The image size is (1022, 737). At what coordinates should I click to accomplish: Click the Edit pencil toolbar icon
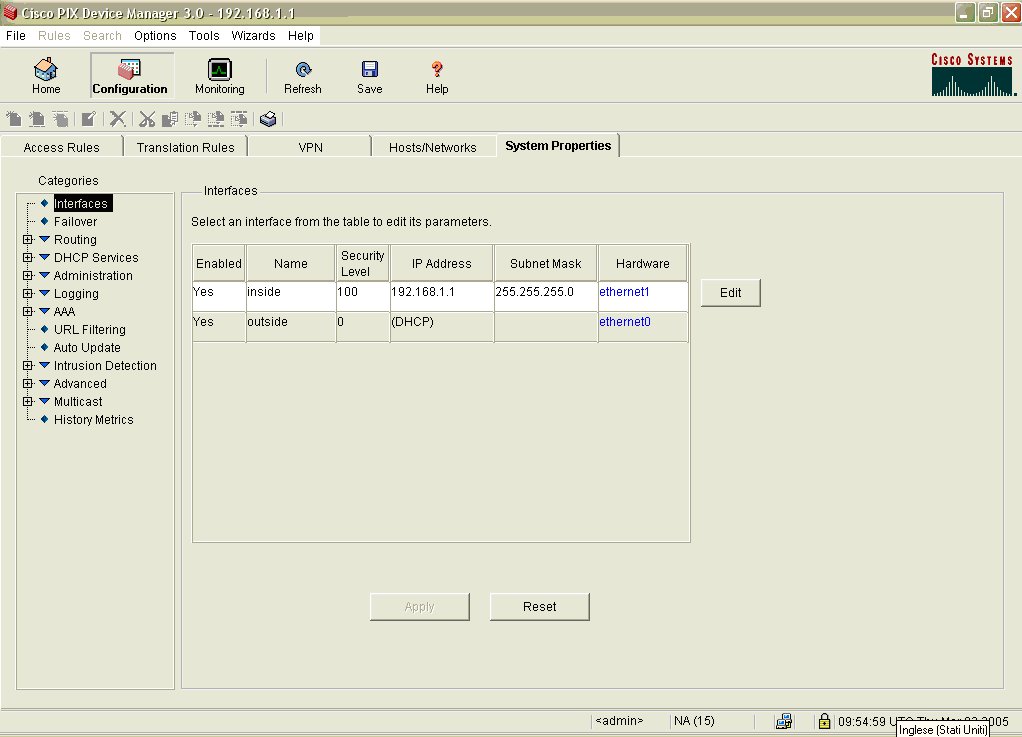click(89, 119)
